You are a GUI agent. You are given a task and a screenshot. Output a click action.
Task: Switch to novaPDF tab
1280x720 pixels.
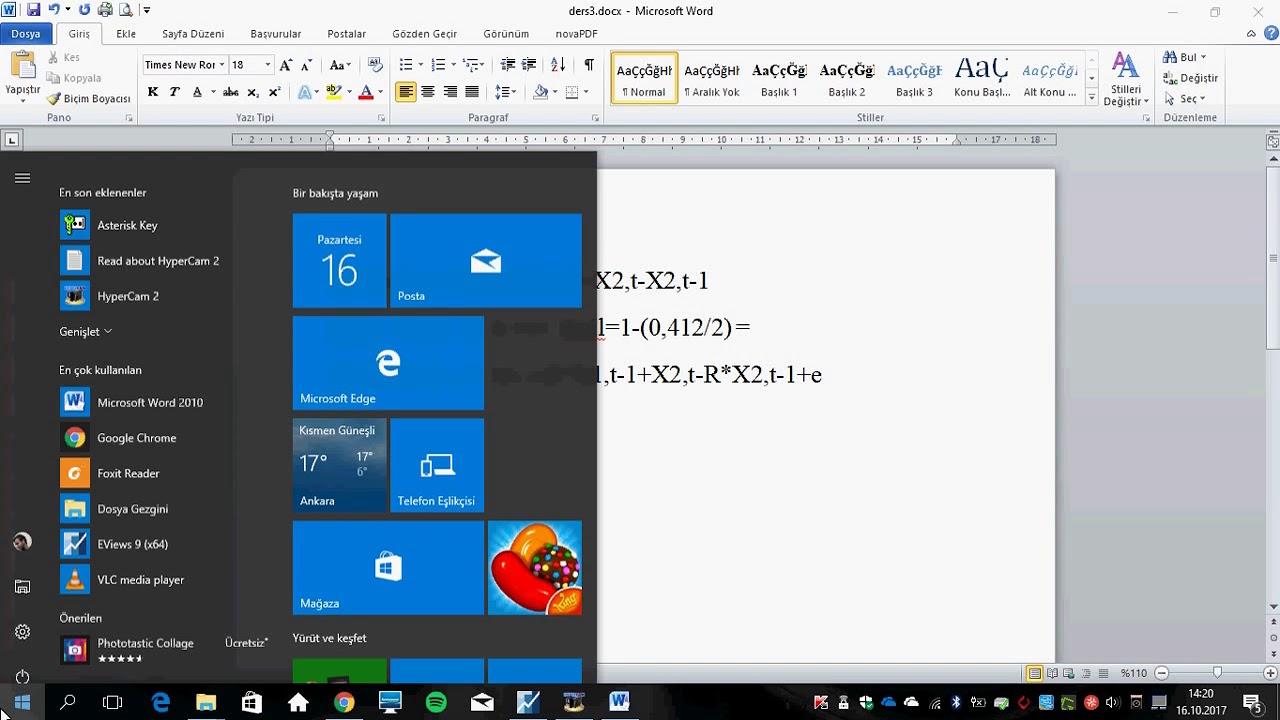577,34
